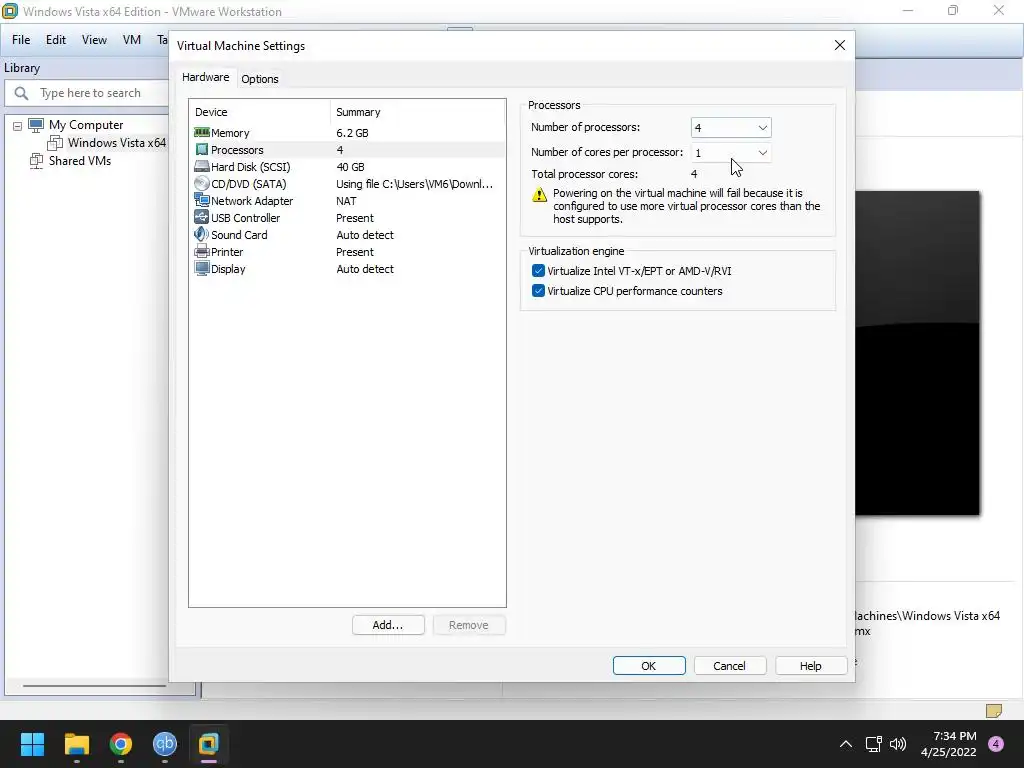This screenshot has height=768, width=1024.
Task: Click the yellow warning triangle icon
Action: pos(539,194)
